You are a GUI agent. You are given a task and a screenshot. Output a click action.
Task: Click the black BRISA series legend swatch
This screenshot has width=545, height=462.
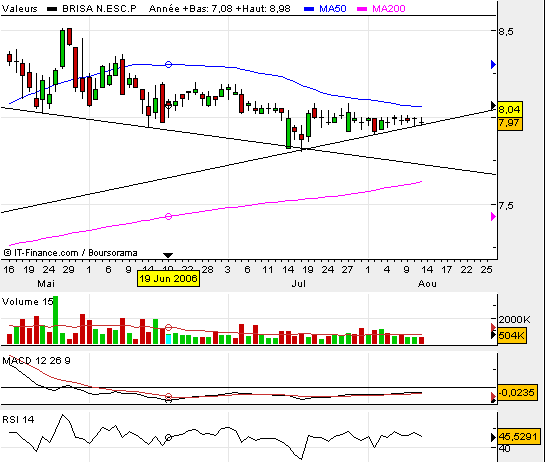click(52, 9)
